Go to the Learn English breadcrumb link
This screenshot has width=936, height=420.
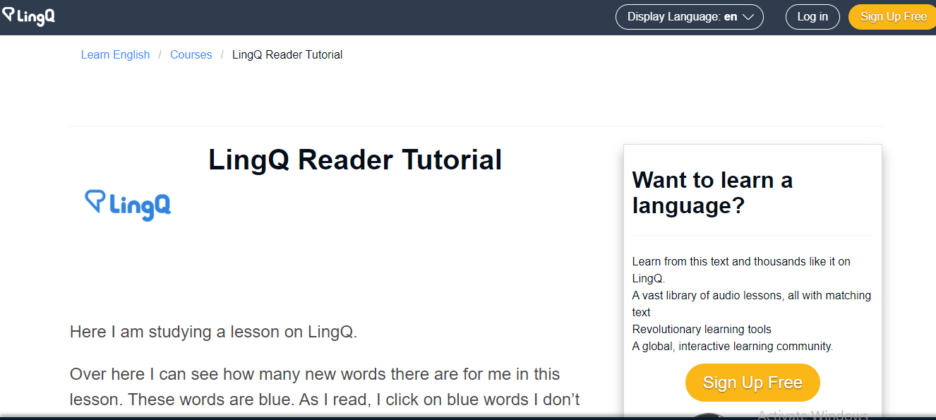[x=115, y=55]
